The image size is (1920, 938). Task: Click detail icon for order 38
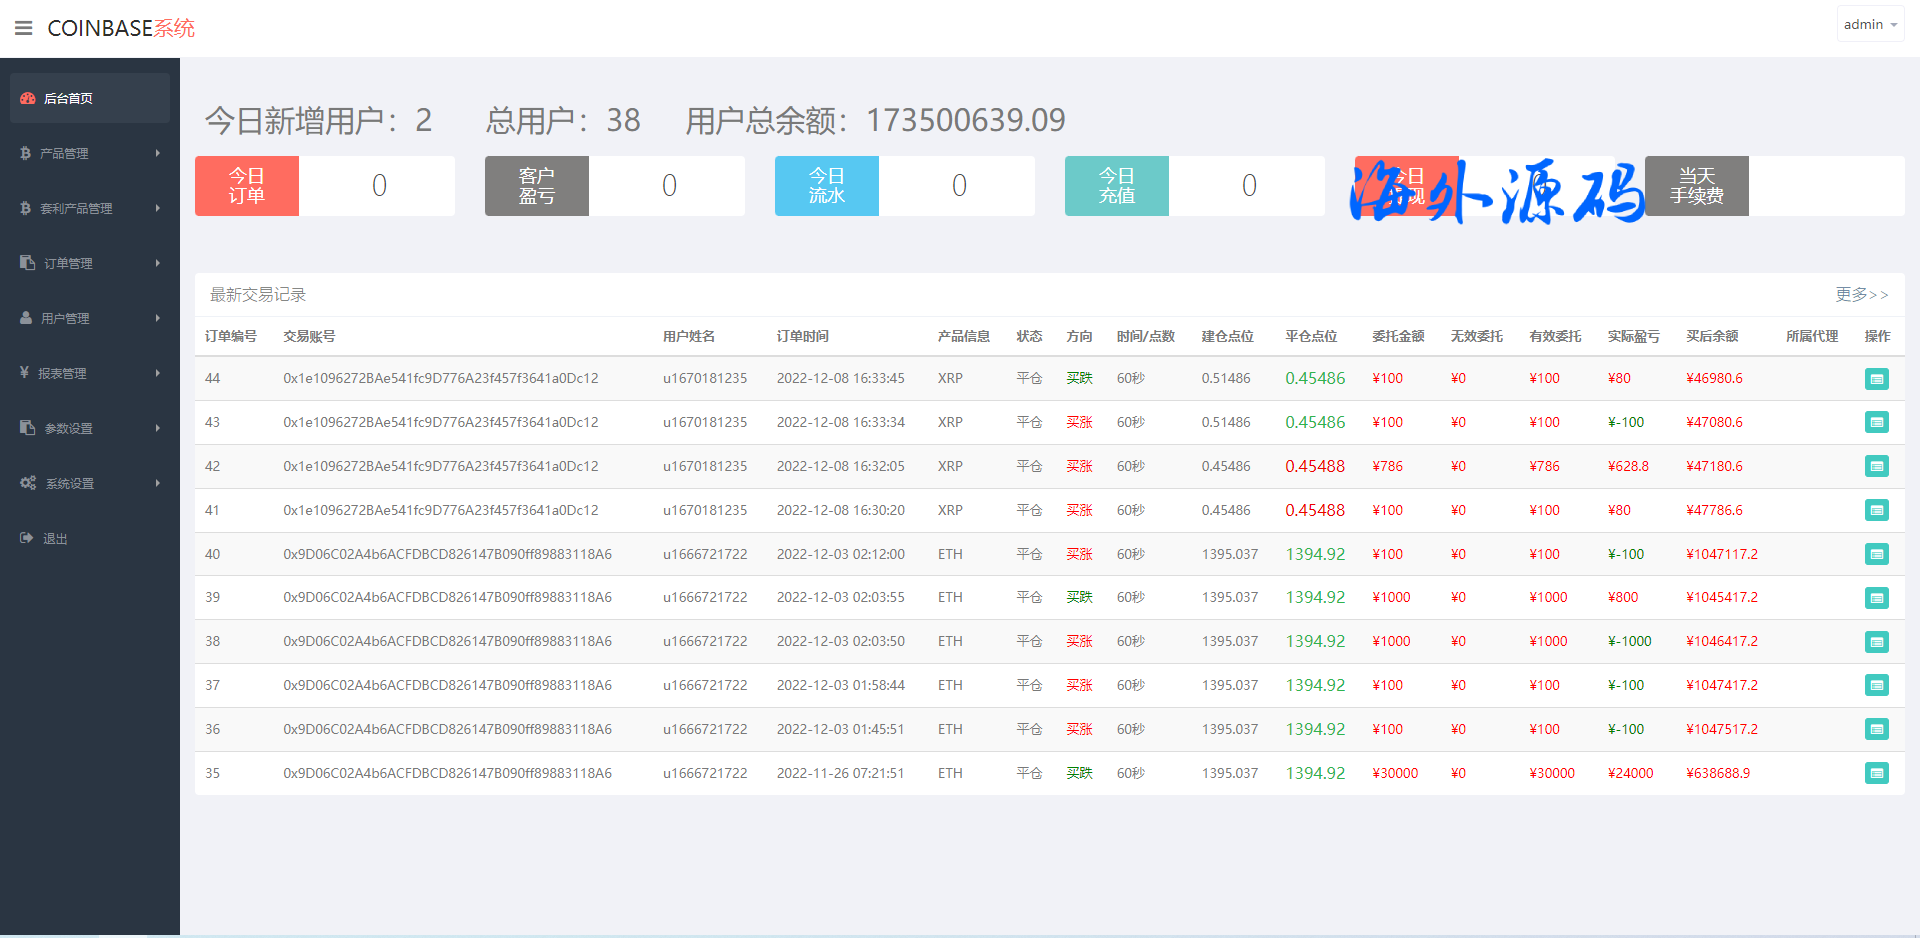(x=1876, y=642)
